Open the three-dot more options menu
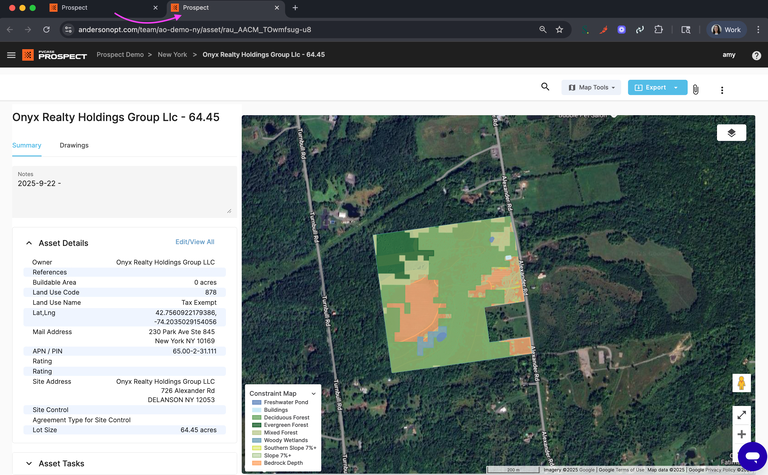This screenshot has height=475, width=768. [722, 89]
